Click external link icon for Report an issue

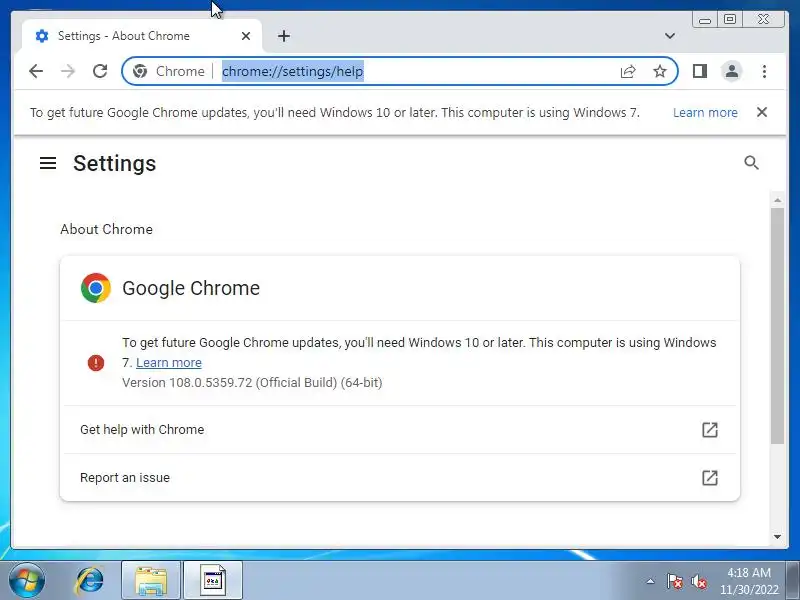(710, 478)
